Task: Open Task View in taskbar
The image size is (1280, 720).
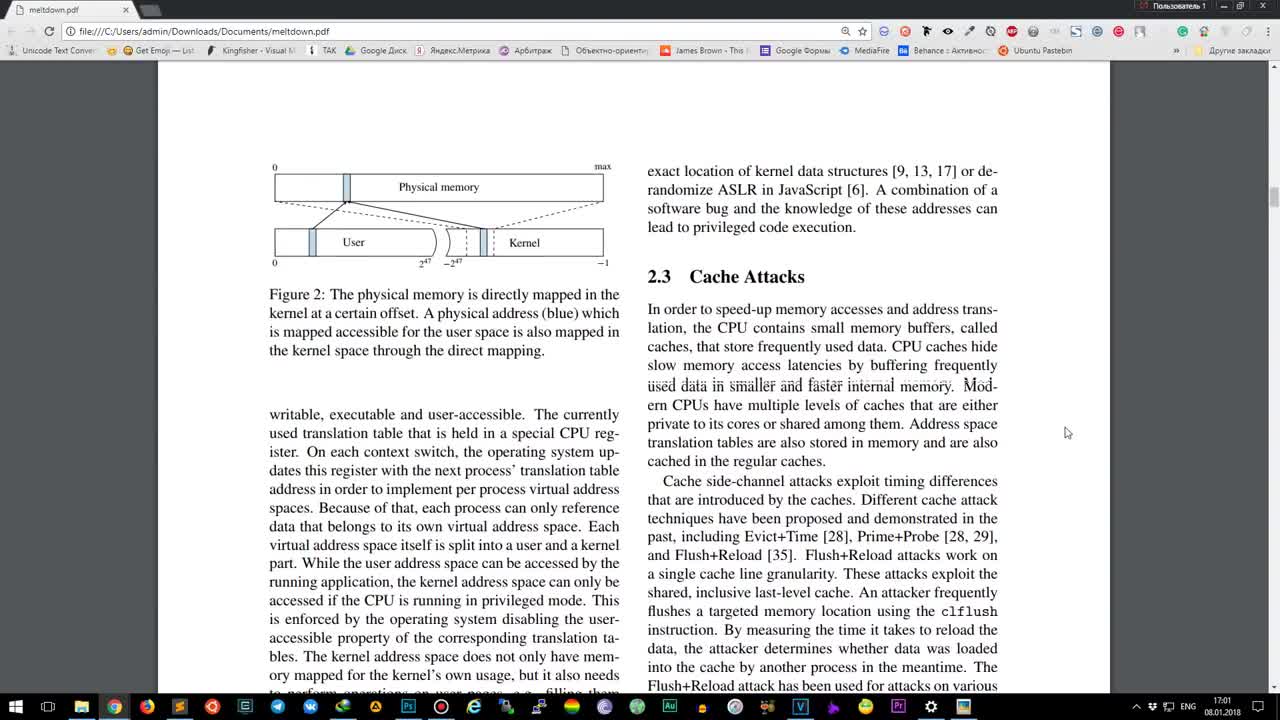Action: 48,706
